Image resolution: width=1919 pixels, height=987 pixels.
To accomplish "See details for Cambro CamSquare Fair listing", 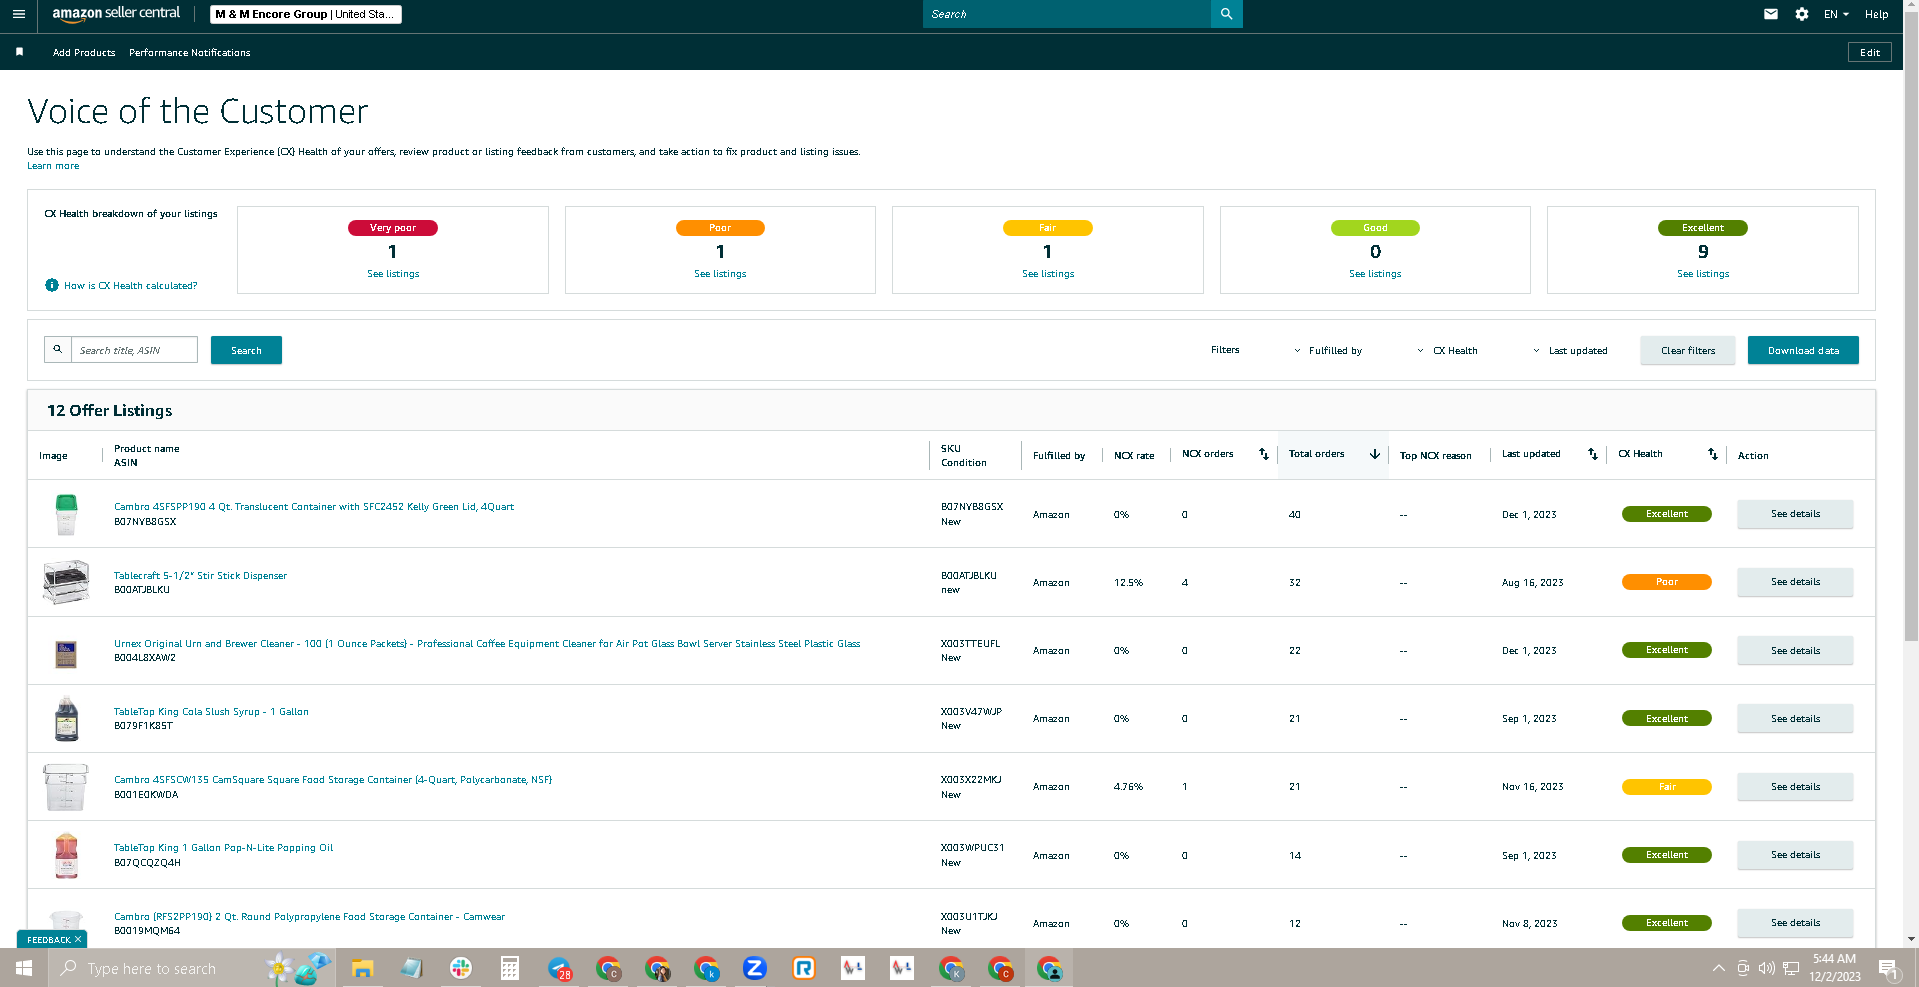I will pos(1795,787).
